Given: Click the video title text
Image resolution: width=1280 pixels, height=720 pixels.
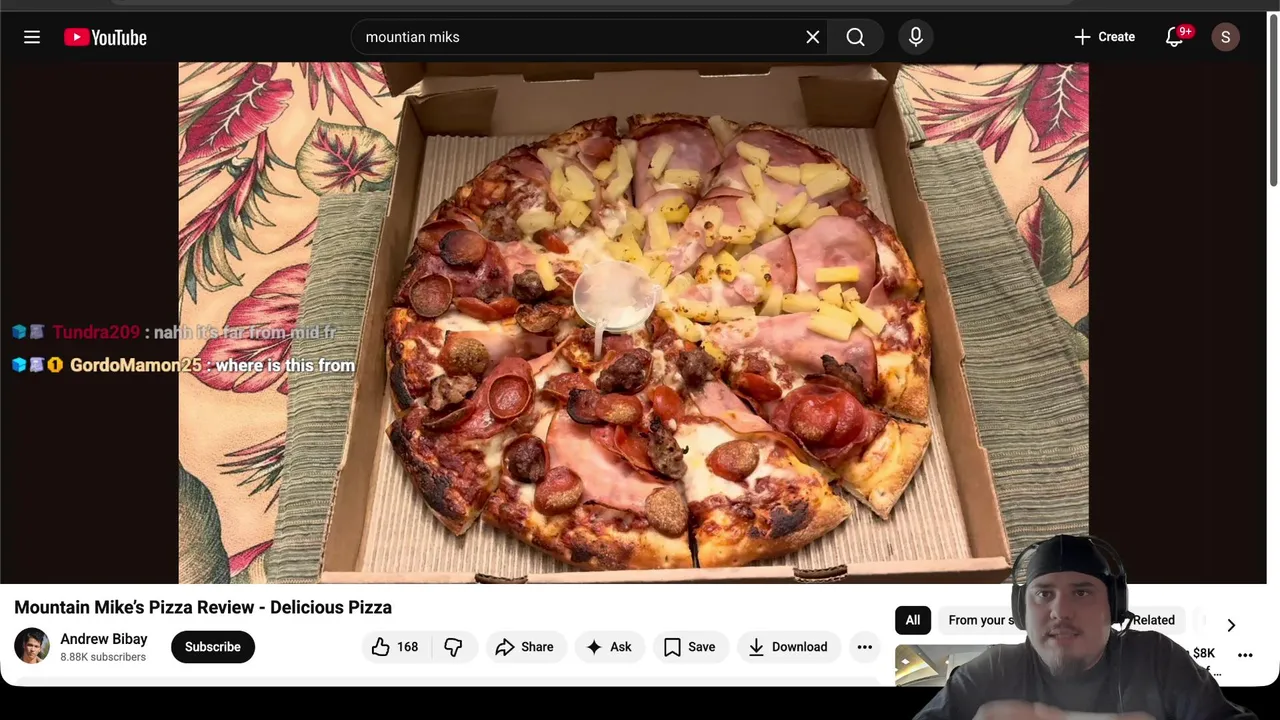Looking at the screenshot, I should 203,607.
